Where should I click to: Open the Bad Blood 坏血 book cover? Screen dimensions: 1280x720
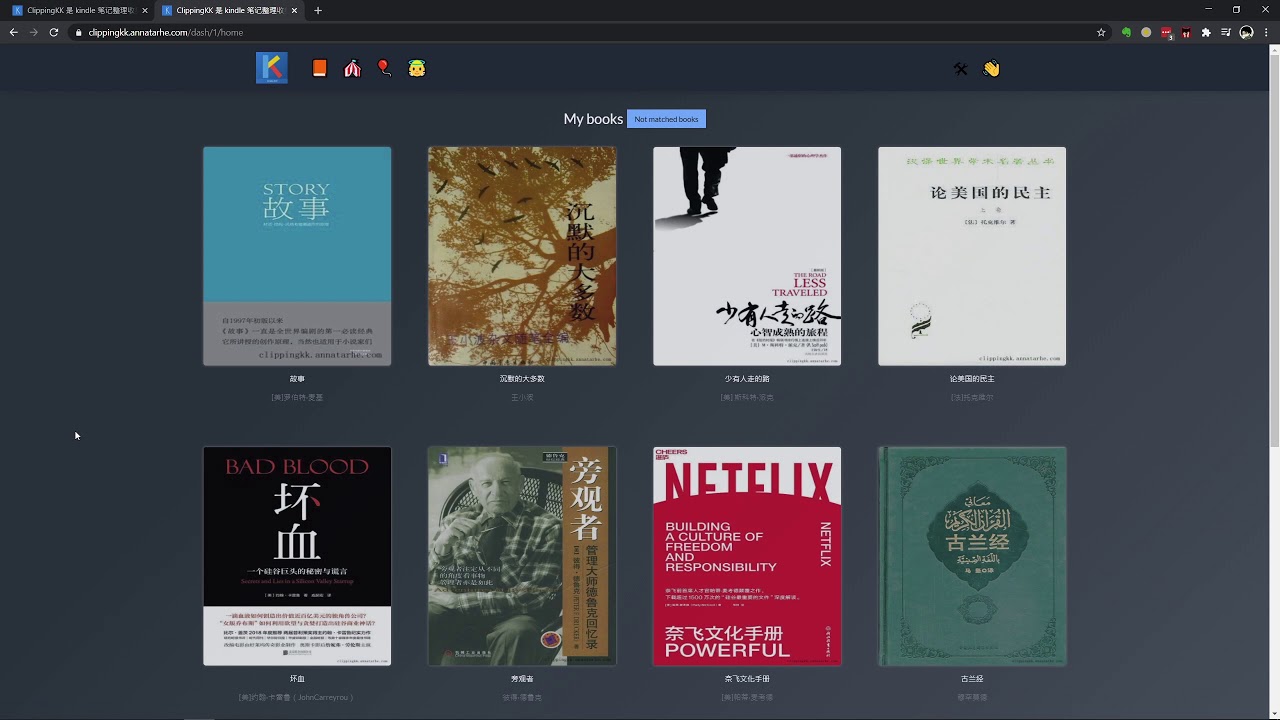[297, 556]
